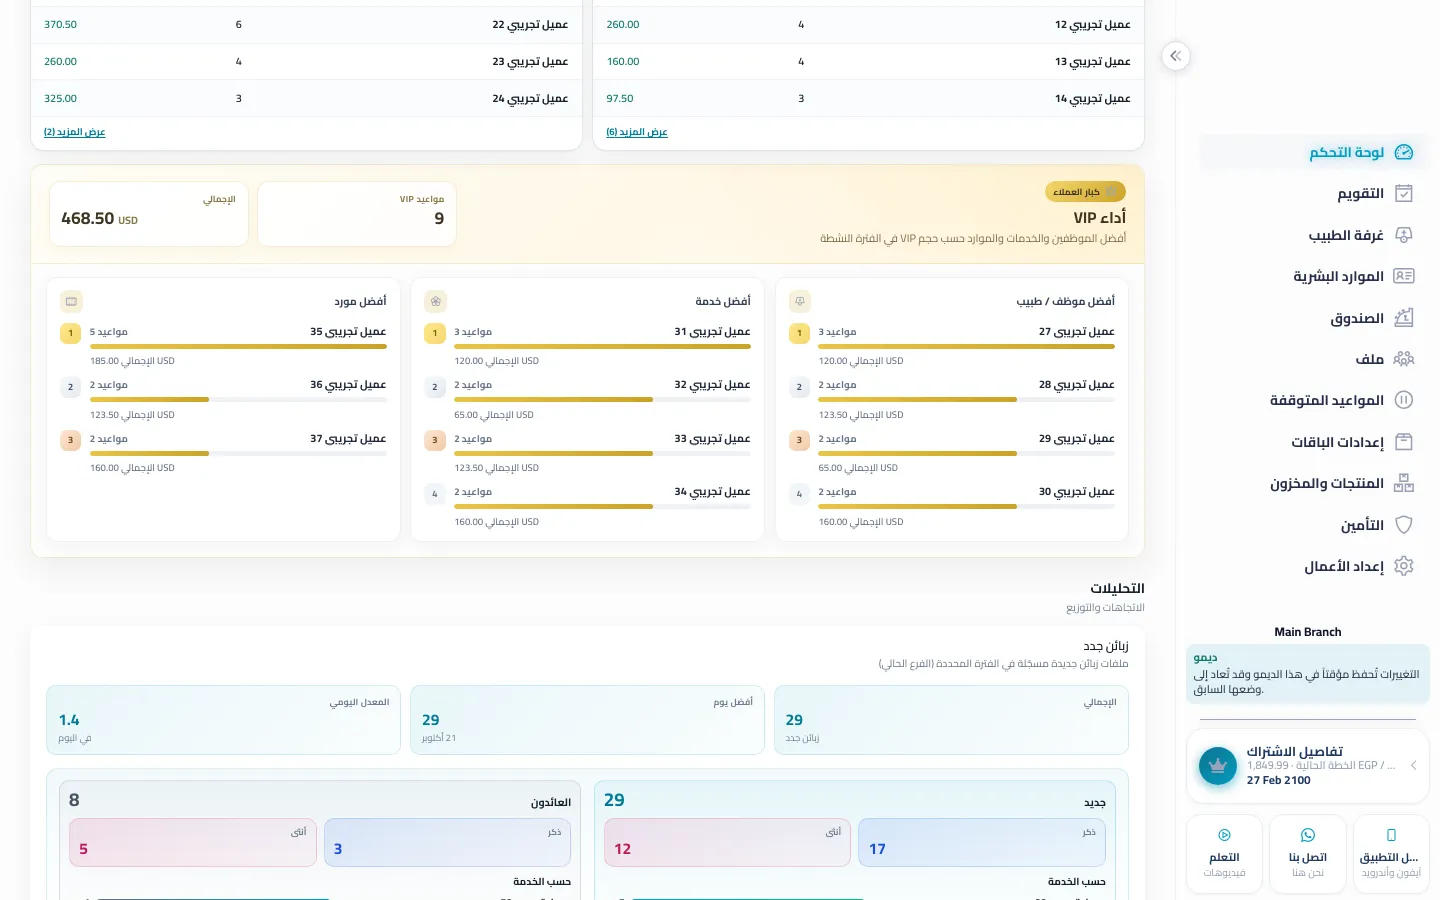Image resolution: width=1440 pixels, height=900 pixels.
Task: Select الموارد البشرية menu item
Action: click(x=1314, y=276)
